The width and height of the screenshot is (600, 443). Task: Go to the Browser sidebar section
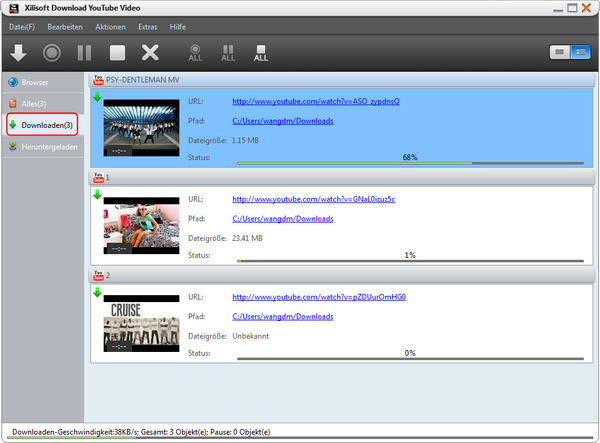coord(43,82)
